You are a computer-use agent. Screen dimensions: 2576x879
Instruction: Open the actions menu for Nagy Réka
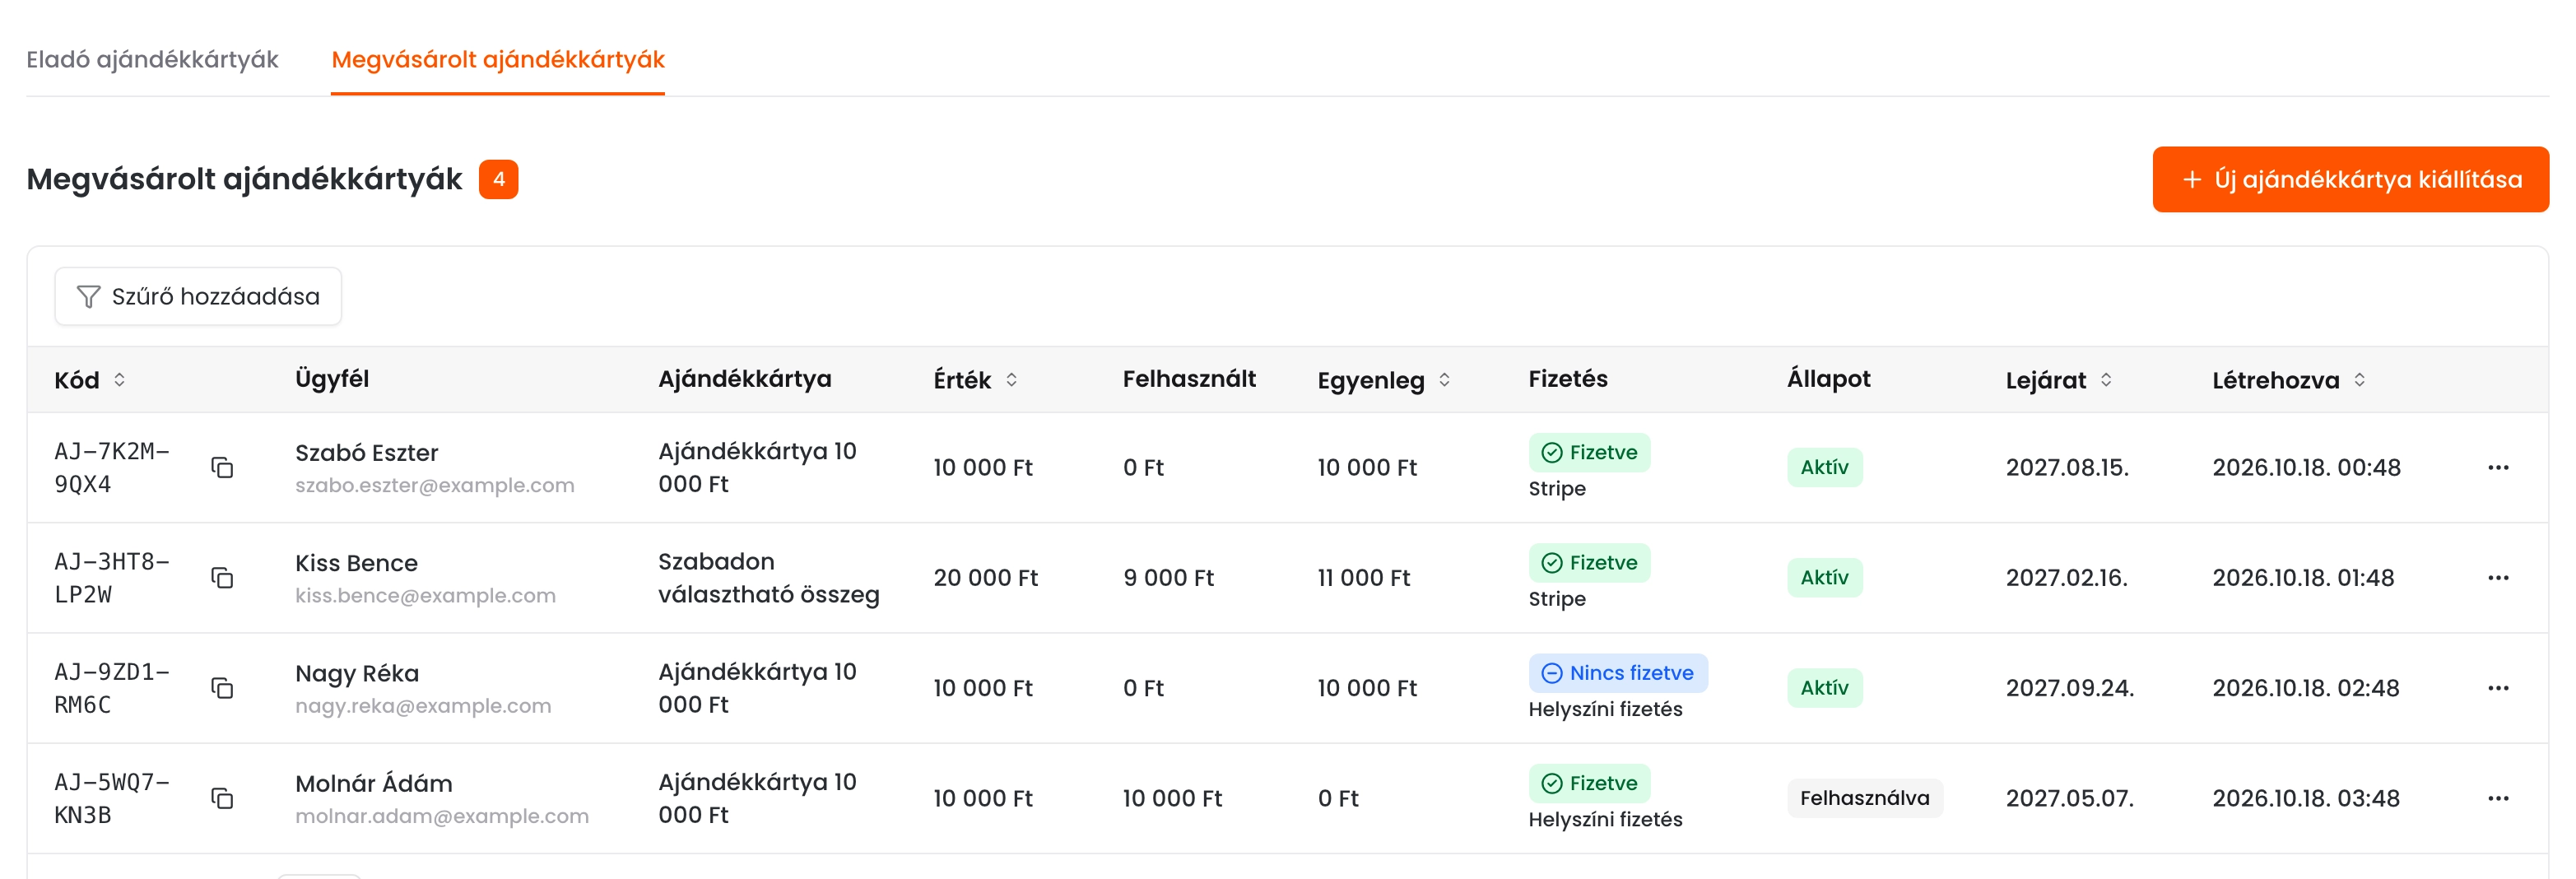2498,688
